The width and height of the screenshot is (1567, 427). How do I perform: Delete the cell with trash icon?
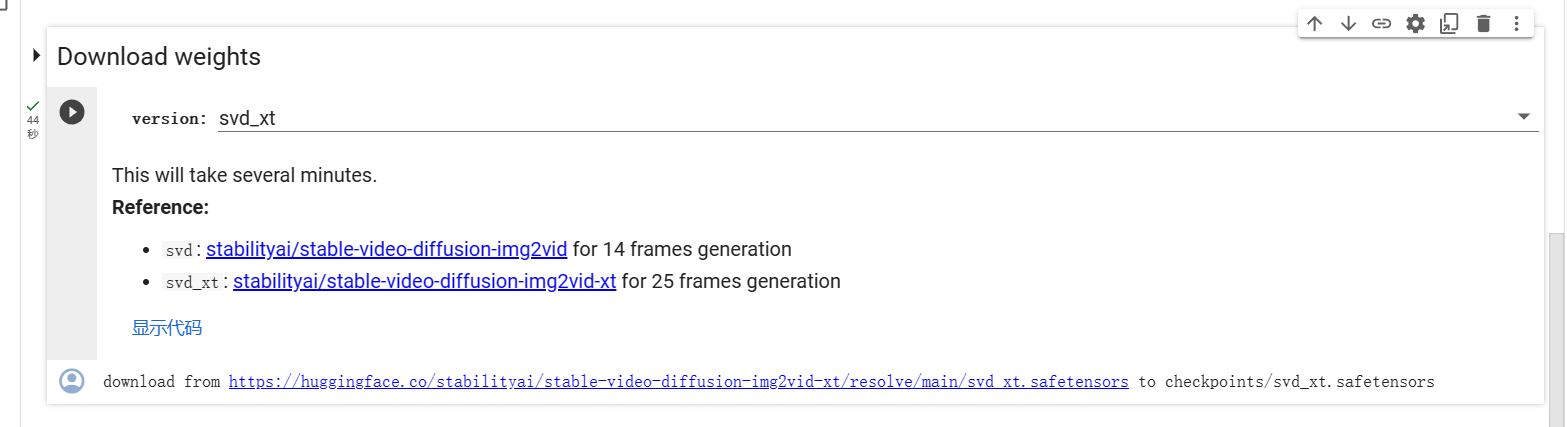pos(1483,24)
